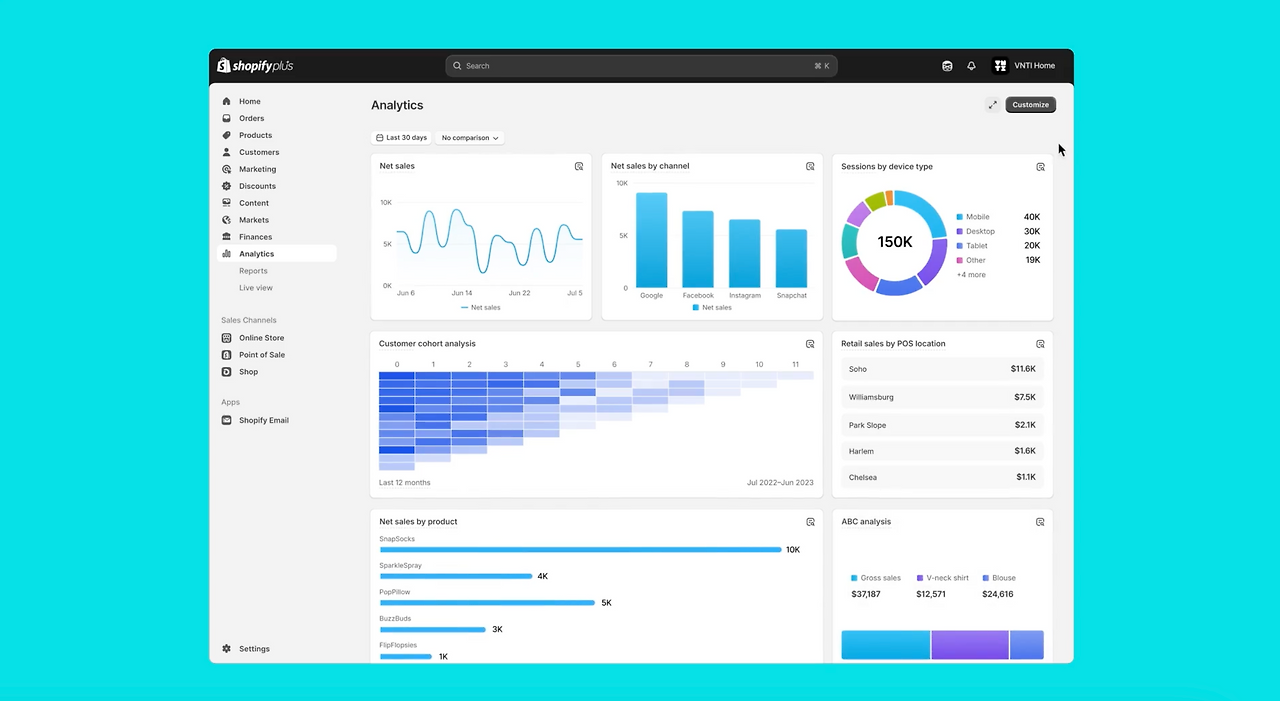Viewport: 1280px width, 701px height.
Task: Click the VNTI Home store avatar icon
Action: coord(1000,66)
